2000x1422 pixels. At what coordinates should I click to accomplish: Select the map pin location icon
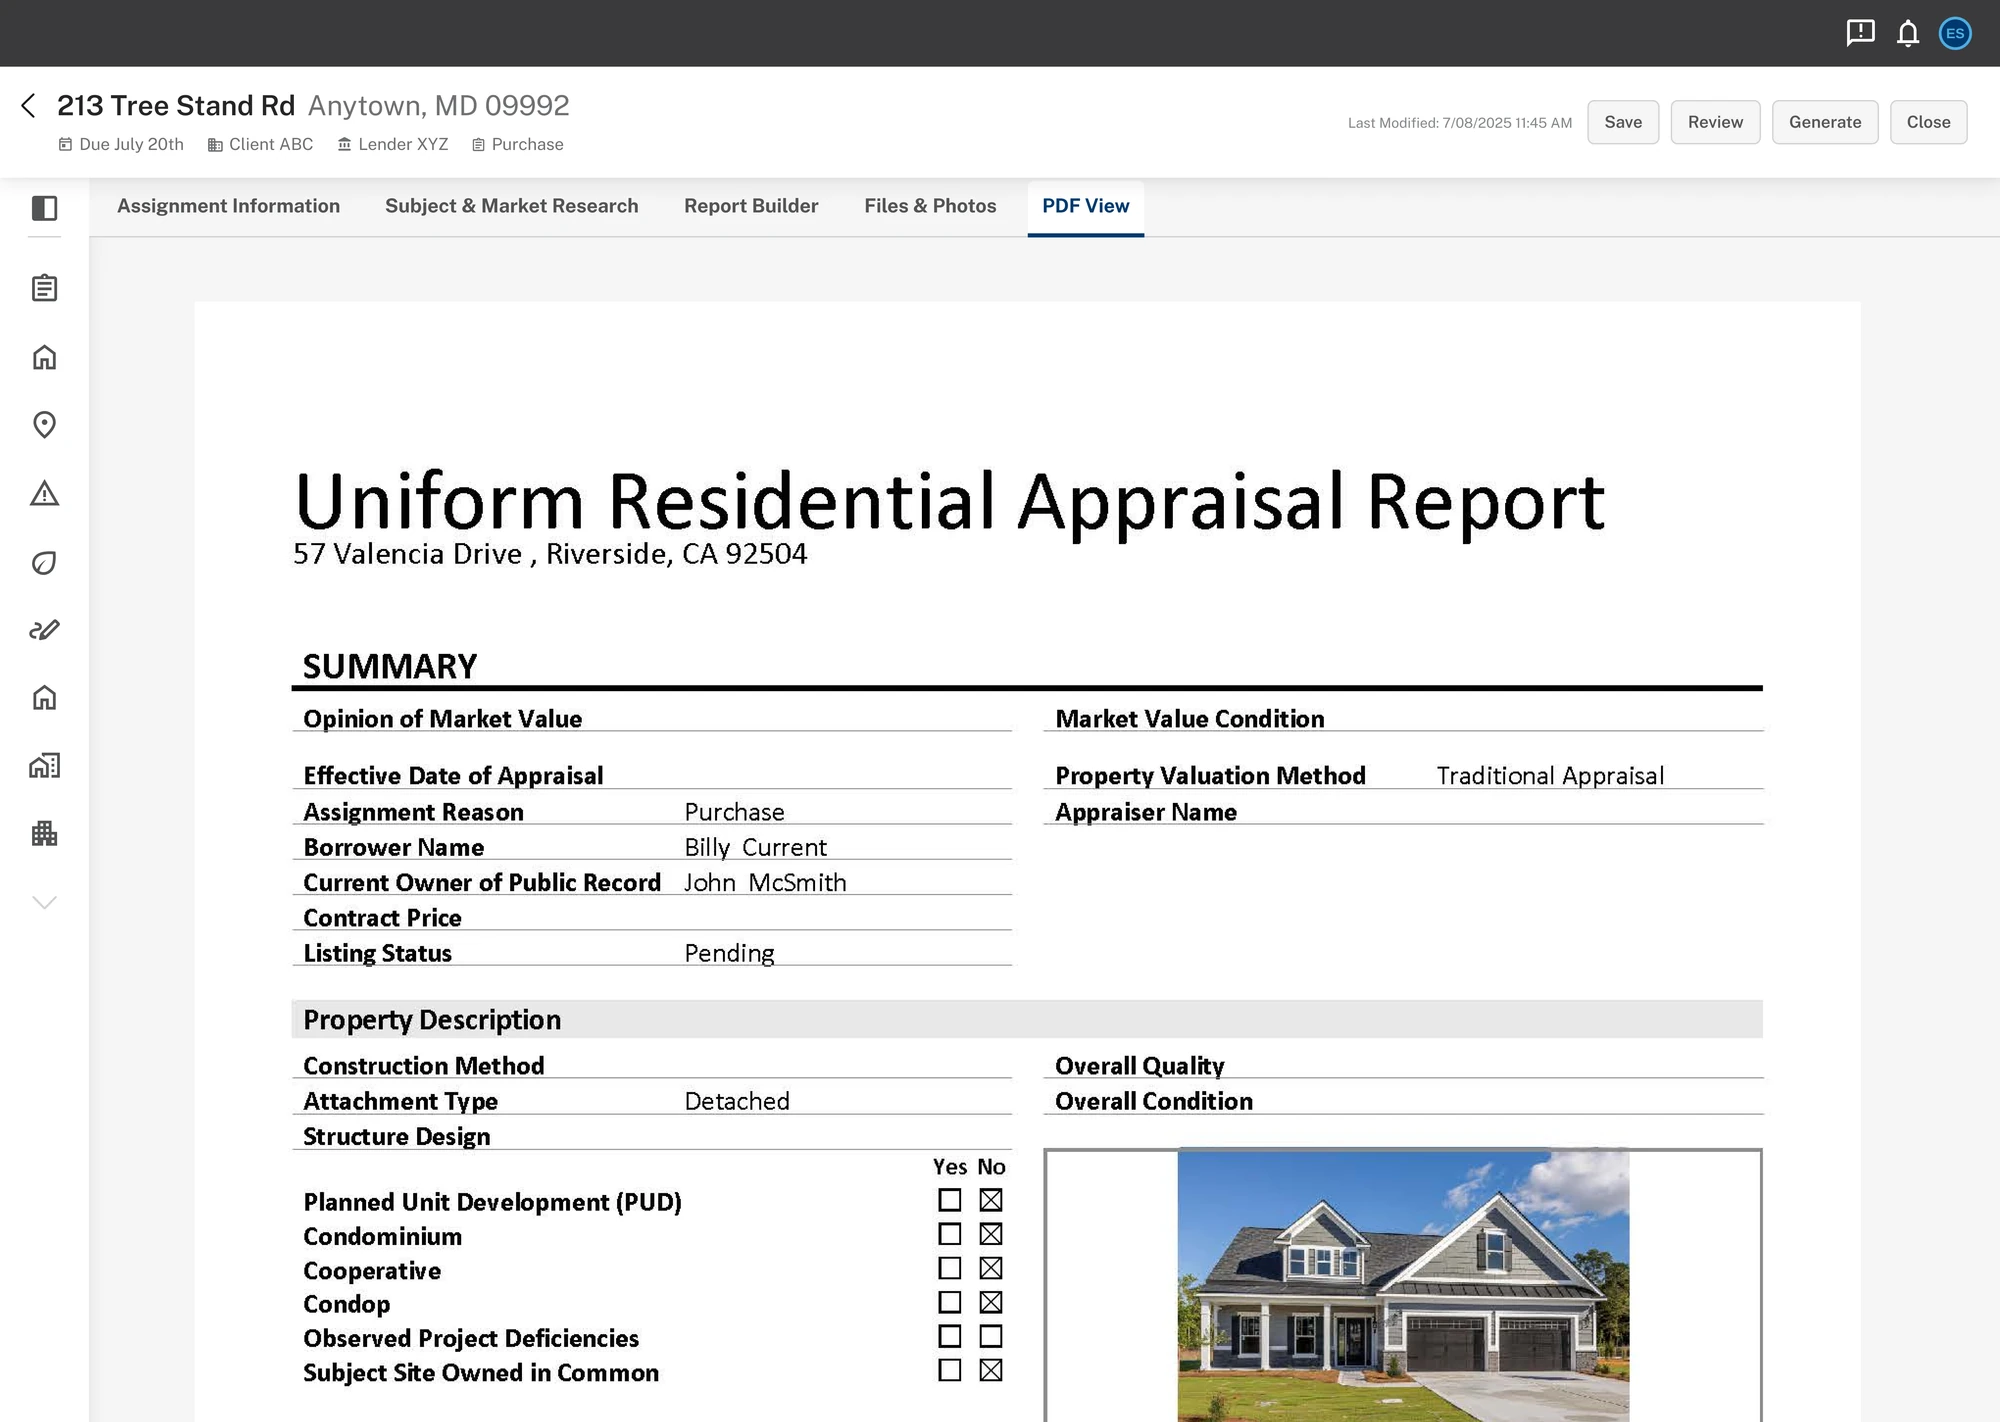[44, 424]
